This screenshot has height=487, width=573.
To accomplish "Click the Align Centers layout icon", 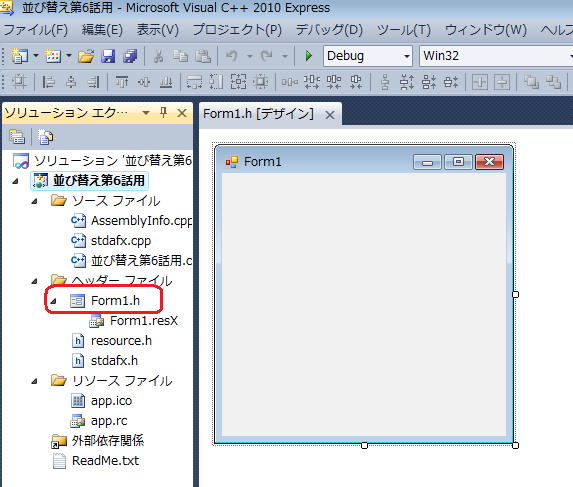I will pos(71,82).
